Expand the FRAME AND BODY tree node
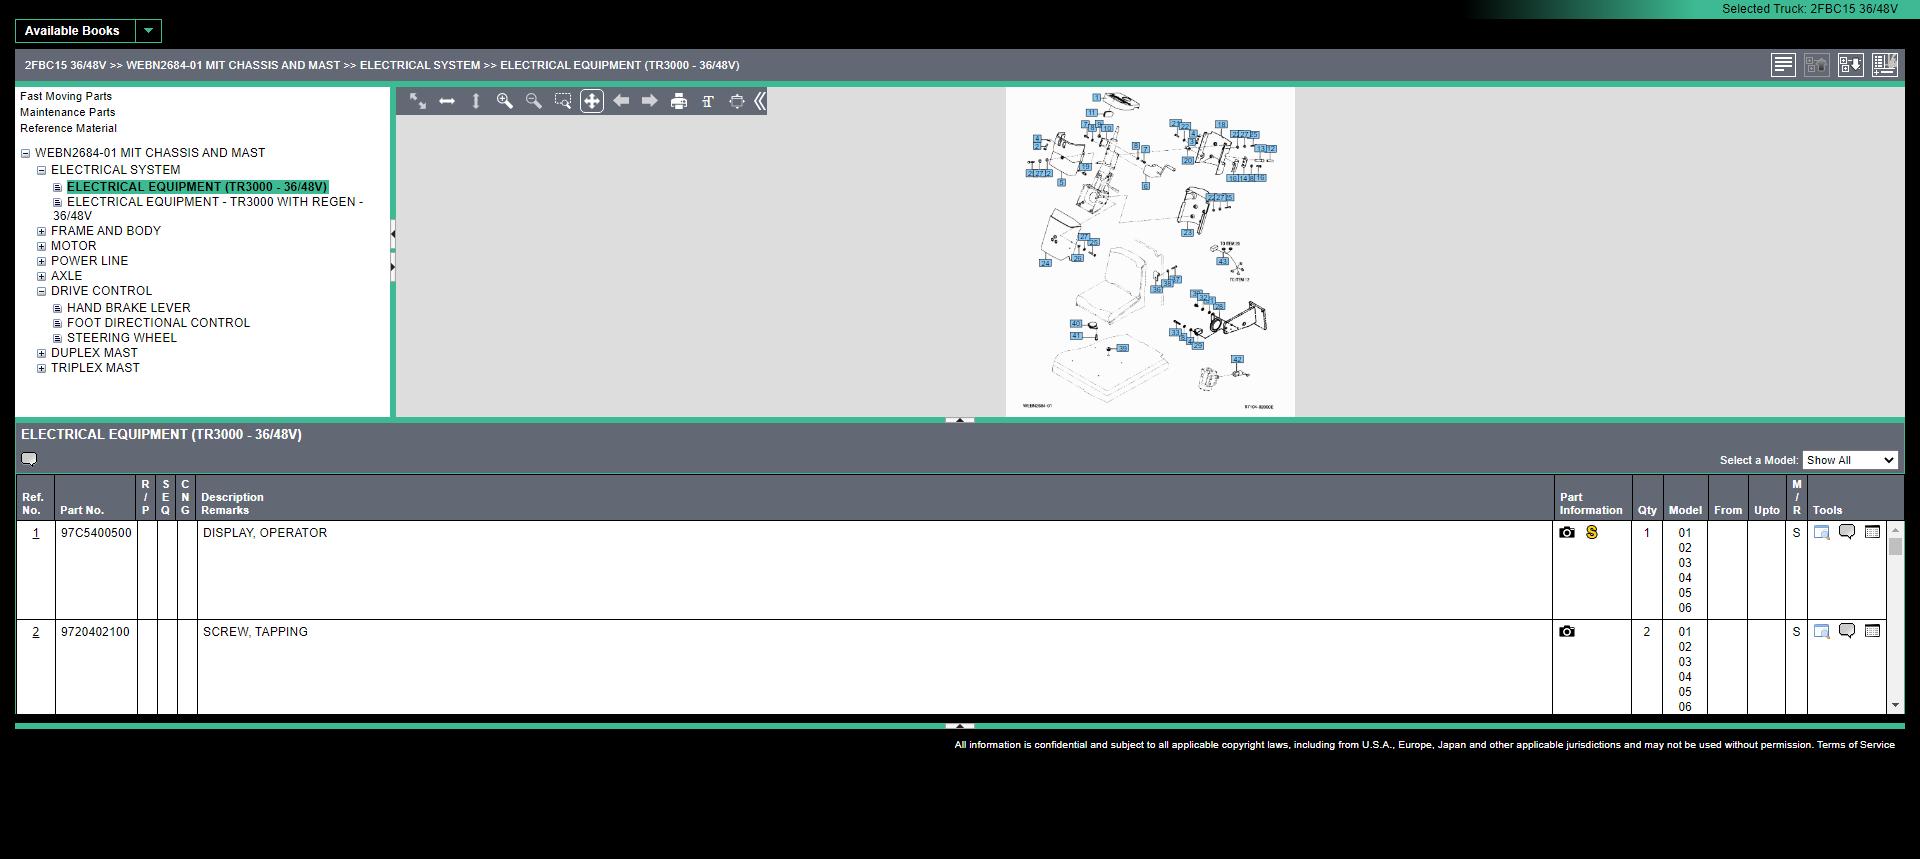 tap(42, 231)
